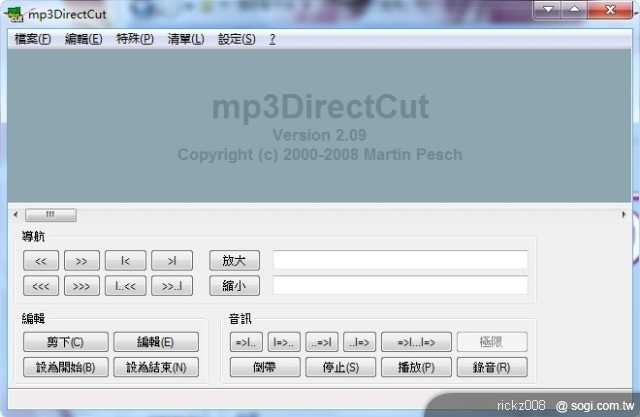
Task: Start playback with 播放(P) button
Action: 416,367
